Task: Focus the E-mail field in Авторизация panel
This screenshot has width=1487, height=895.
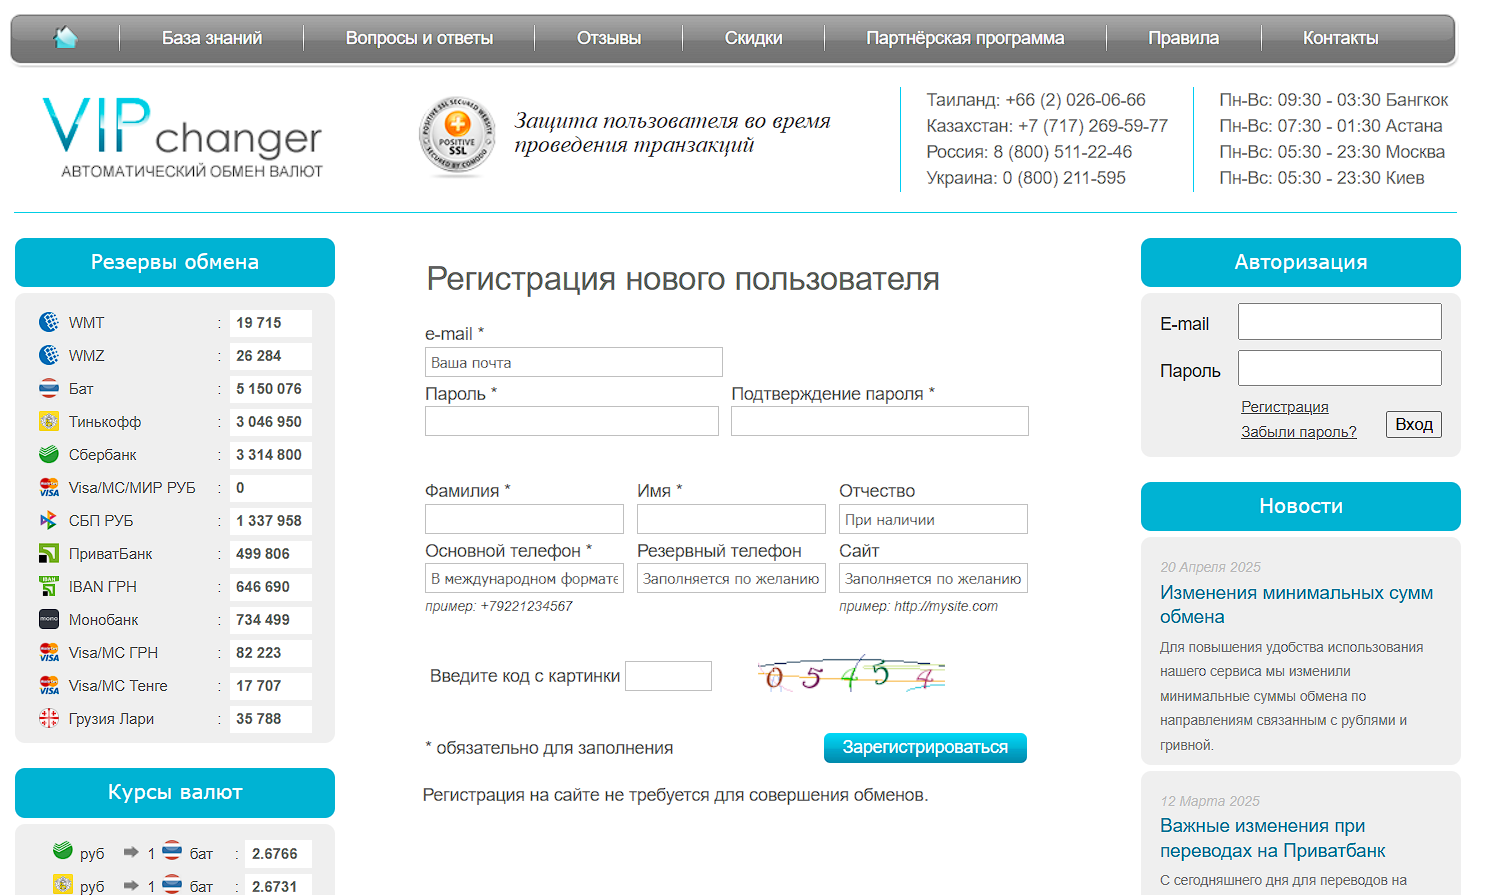Action: coord(1340,322)
